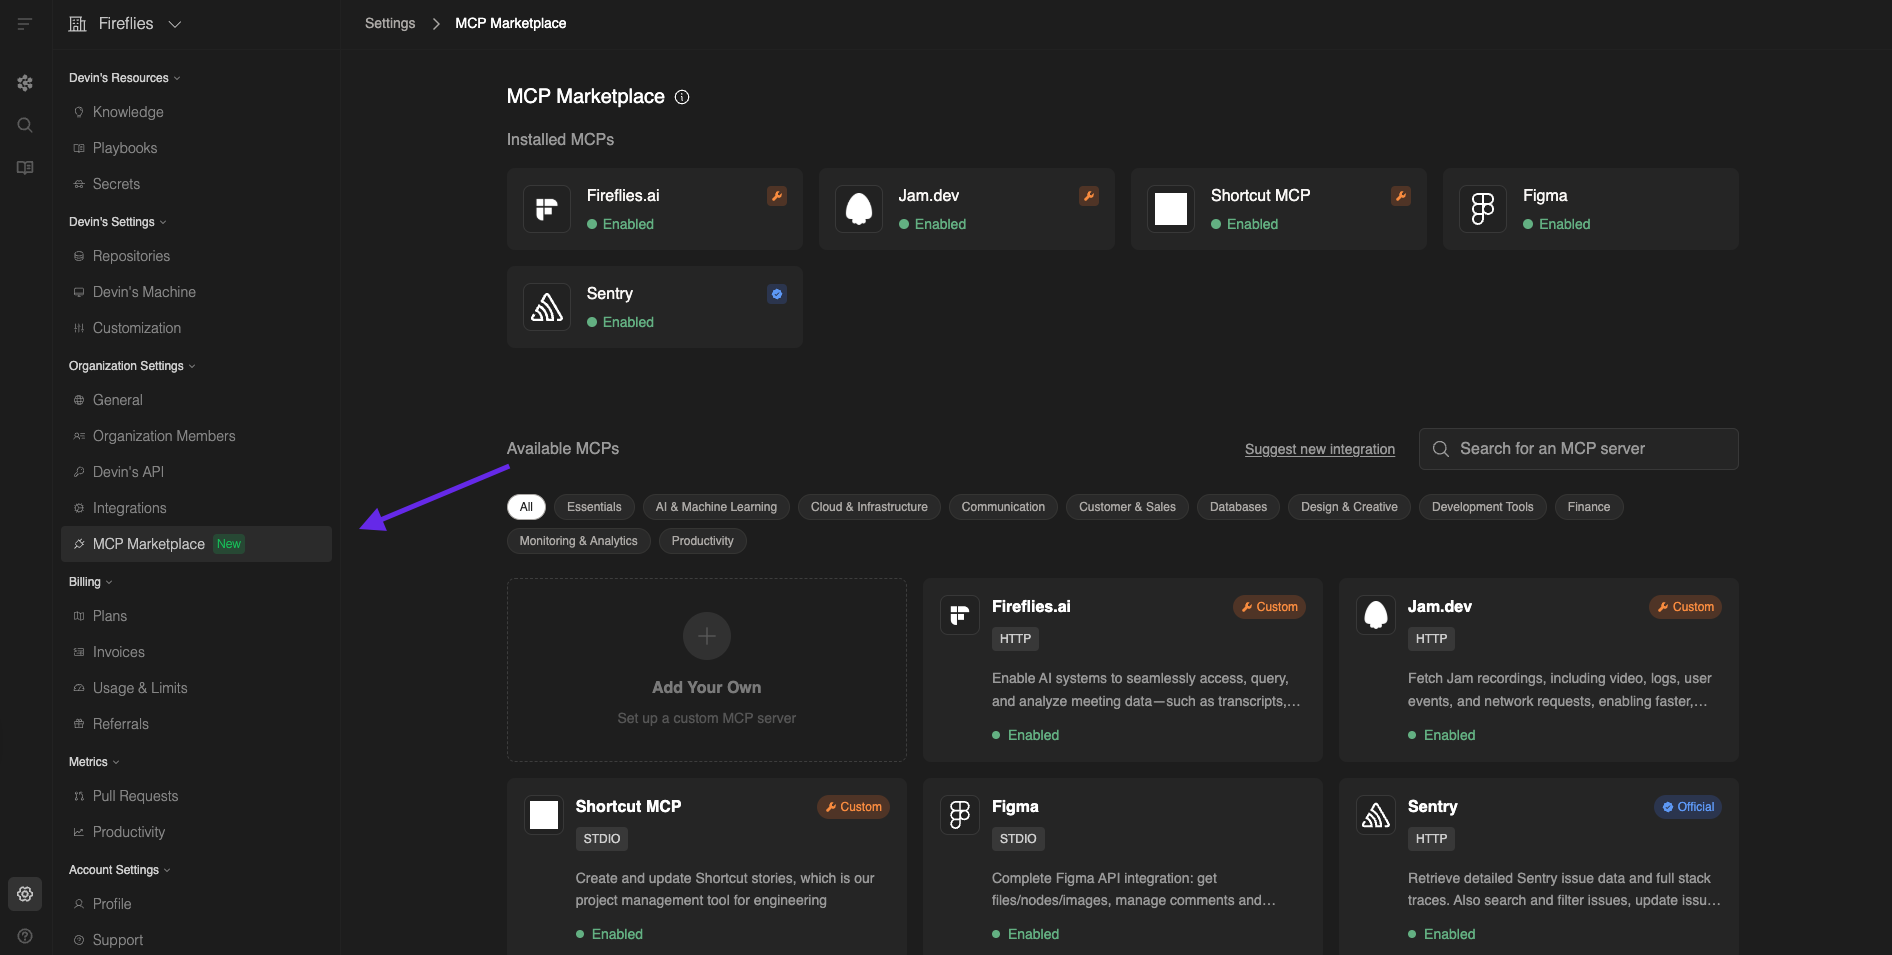The image size is (1892, 955).
Task: Click the Figma installed card logo
Action: tap(1483, 209)
